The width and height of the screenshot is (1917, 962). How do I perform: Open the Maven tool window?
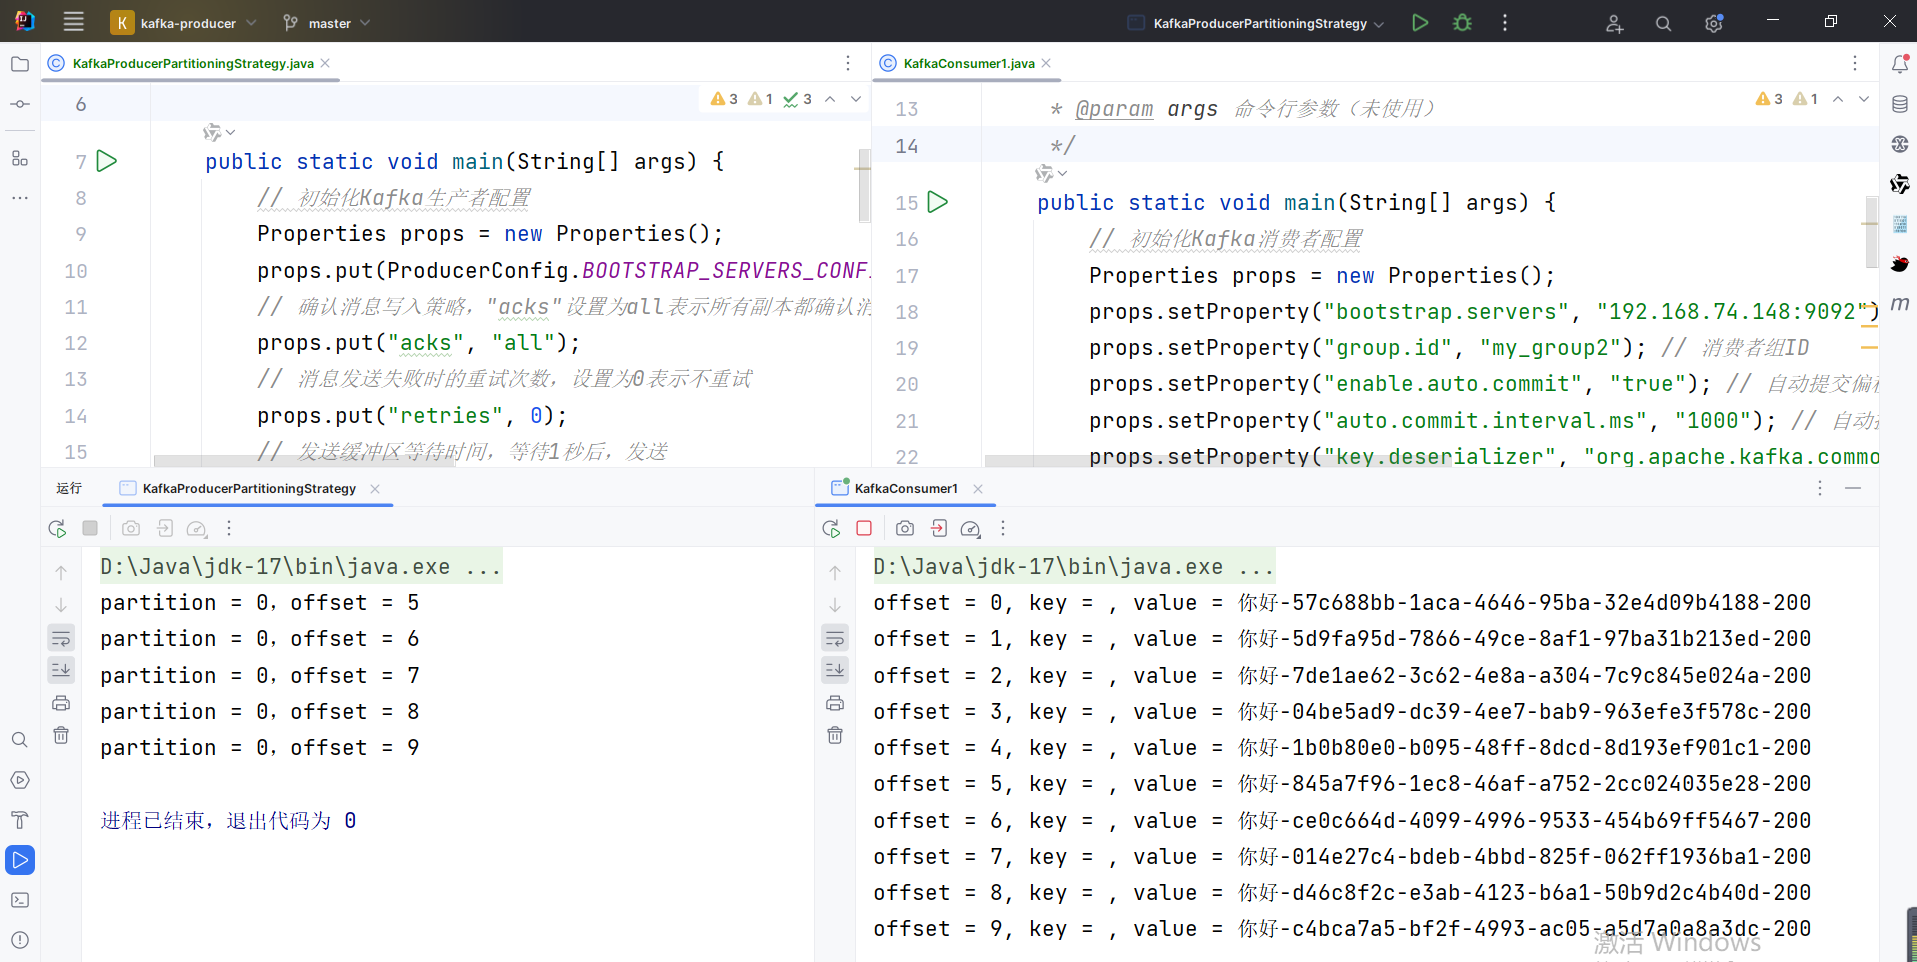(x=1900, y=302)
